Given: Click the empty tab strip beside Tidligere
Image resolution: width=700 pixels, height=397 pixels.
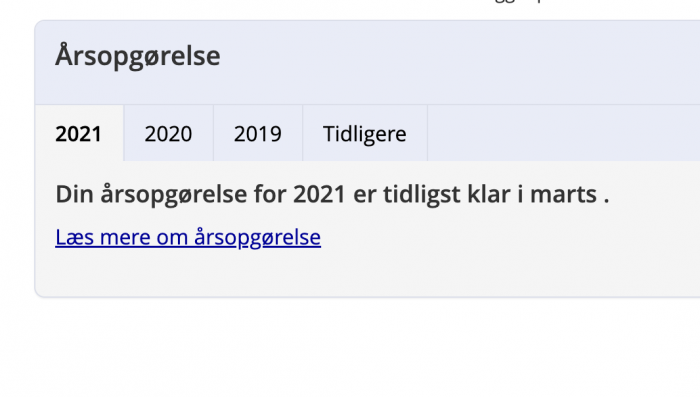Looking at the screenshot, I should coord(563,133).
